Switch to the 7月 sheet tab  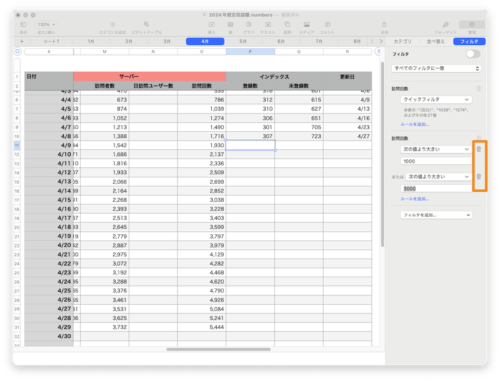[x=319, y=41]
